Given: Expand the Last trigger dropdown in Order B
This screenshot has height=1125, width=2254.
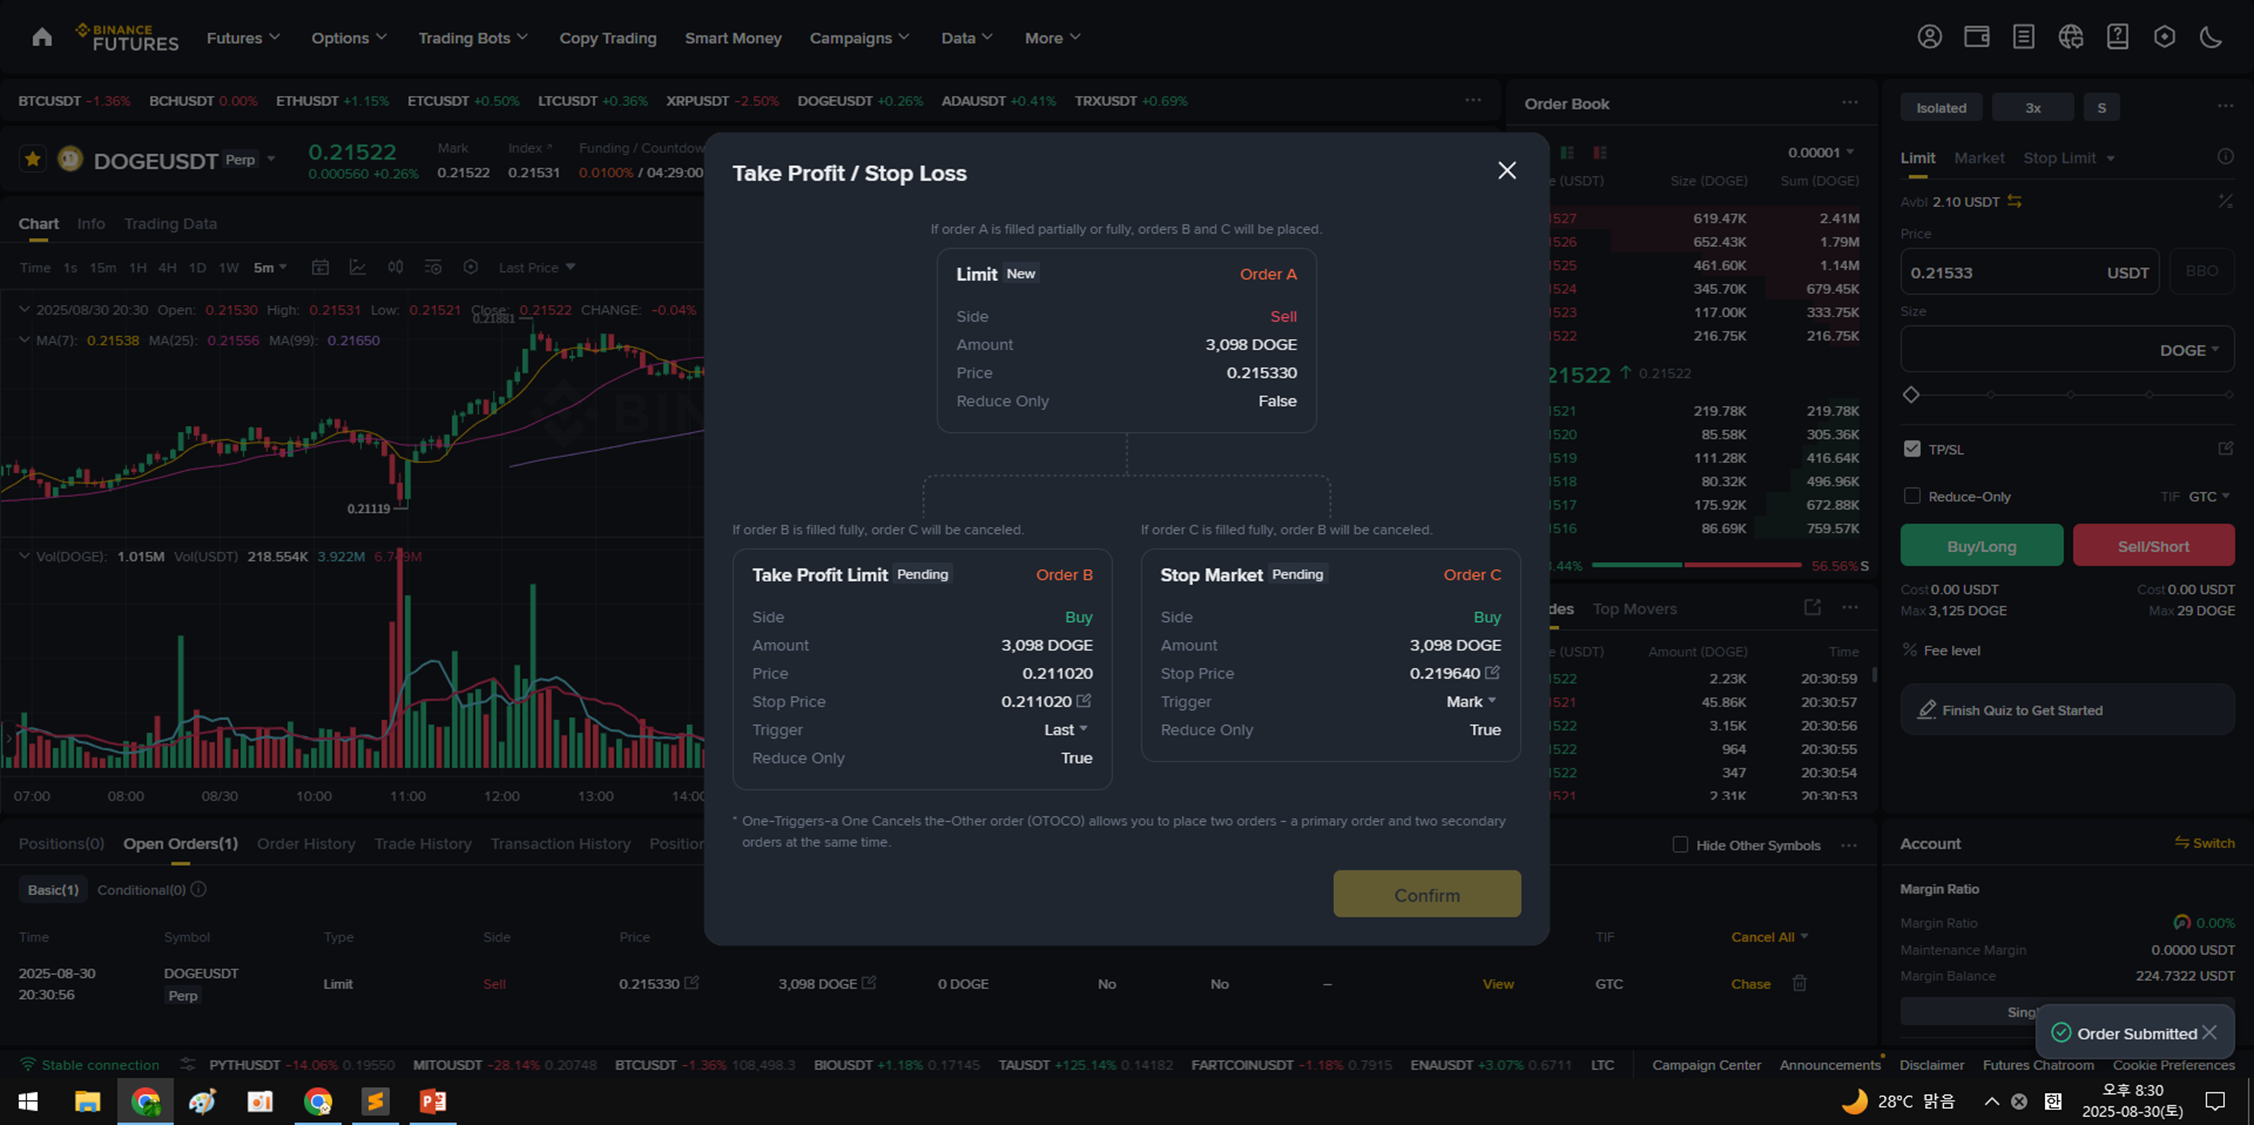Looking at the screenshot, I should (x=1066, y=730).
